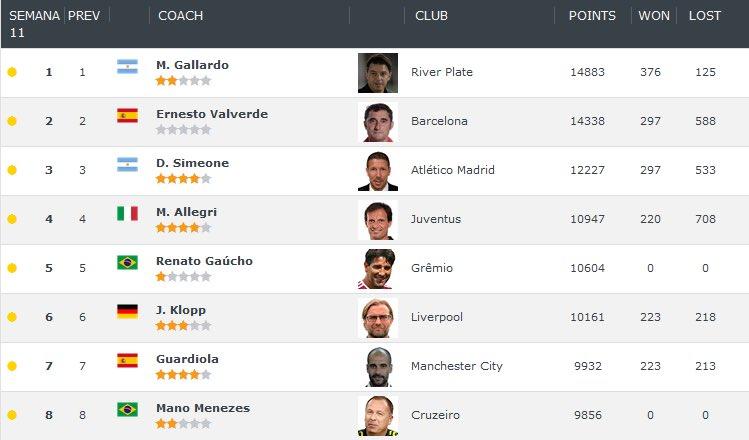
Task: Click the CLUB column header
Action: 431,16
